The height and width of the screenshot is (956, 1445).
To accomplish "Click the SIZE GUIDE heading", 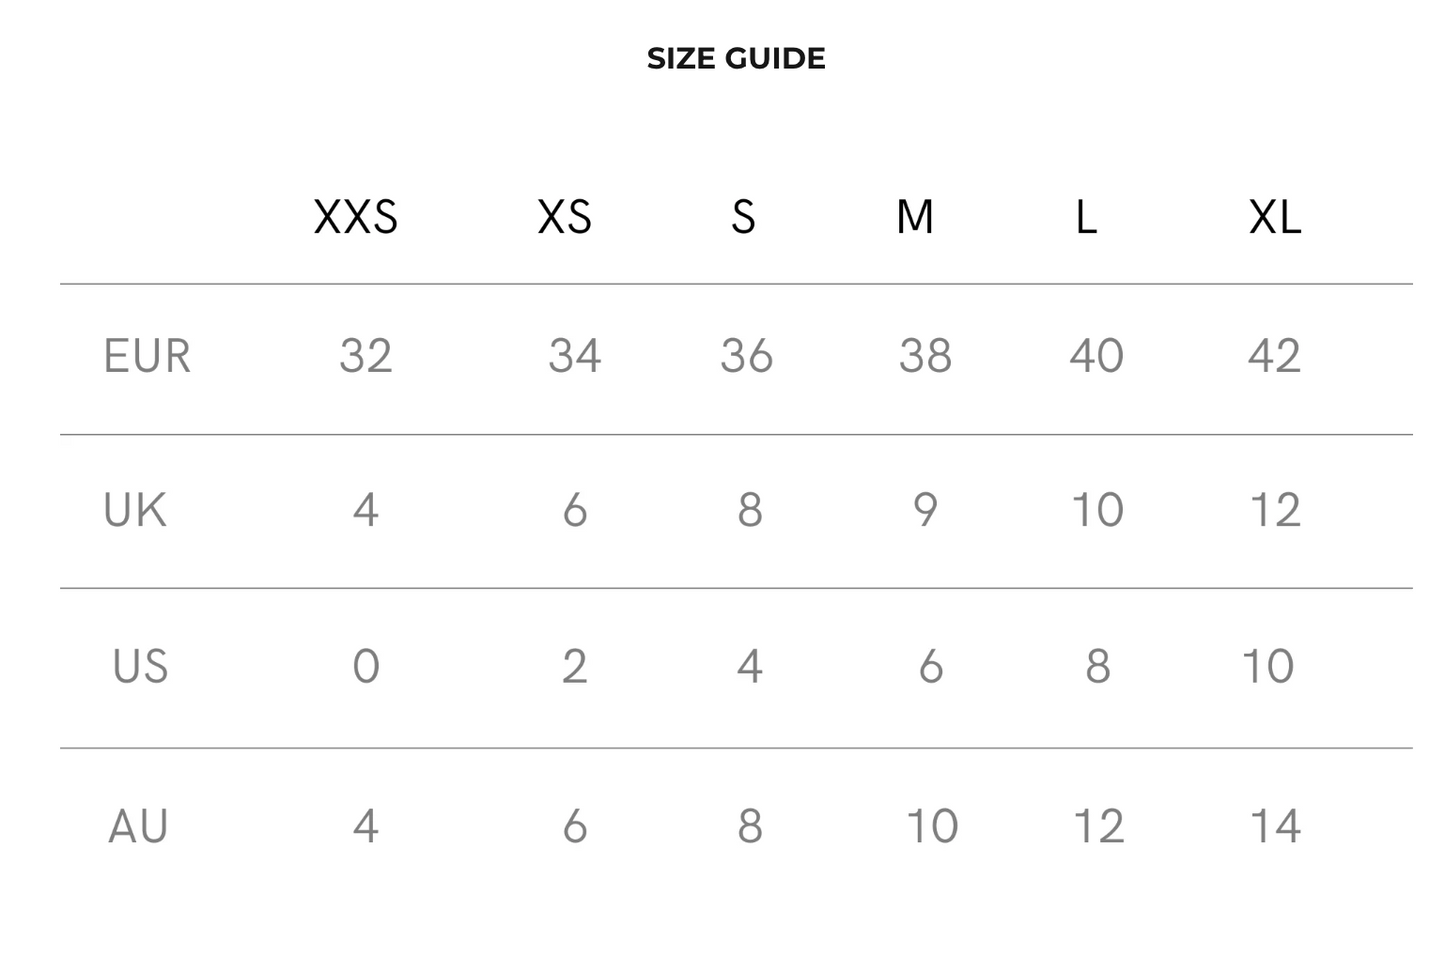I will [736, 59].
